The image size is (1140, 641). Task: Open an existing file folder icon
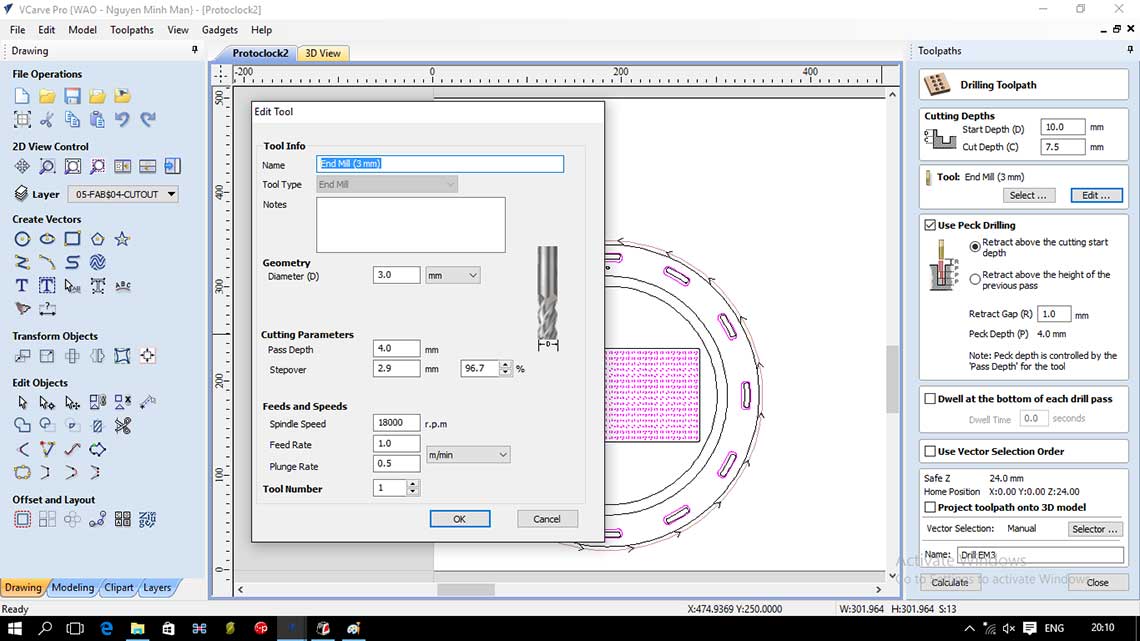tap(47, 96)
